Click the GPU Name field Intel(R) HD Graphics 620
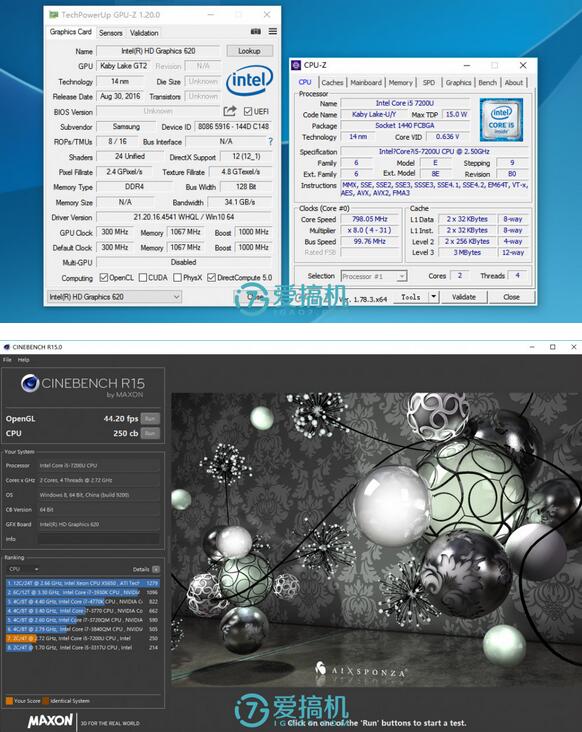Screen dimensions: 582x732 (158, 51)
